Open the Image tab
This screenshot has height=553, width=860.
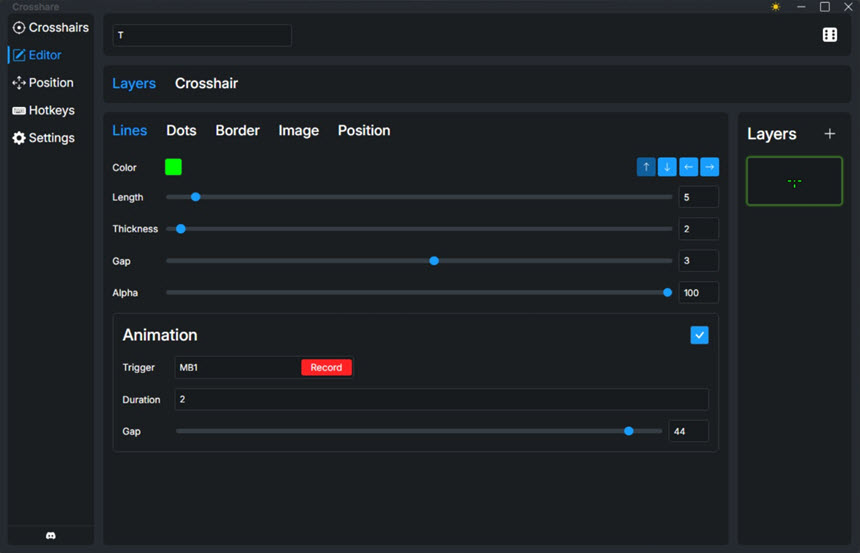(x=298, y=131)
